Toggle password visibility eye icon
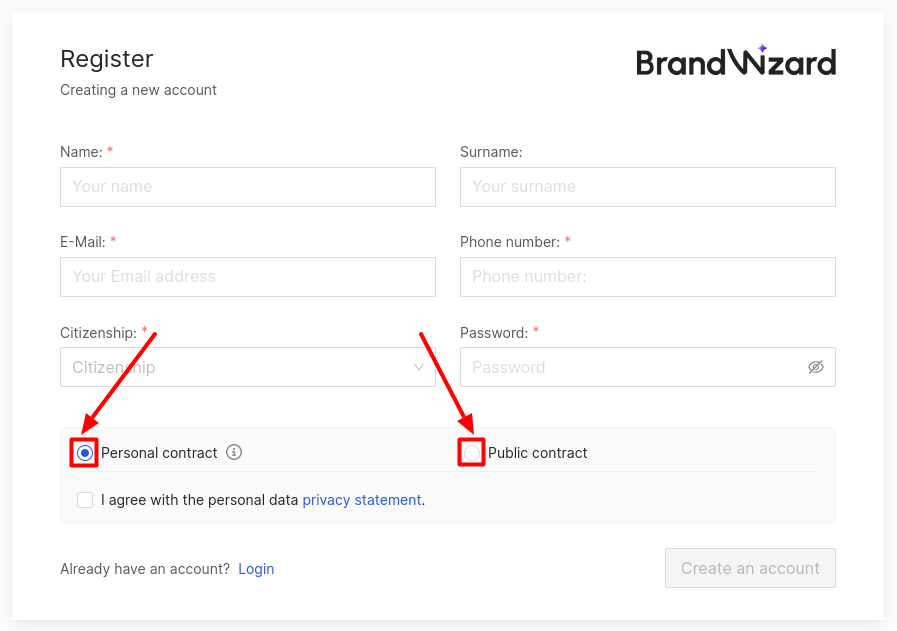 (x=815, y=367)
